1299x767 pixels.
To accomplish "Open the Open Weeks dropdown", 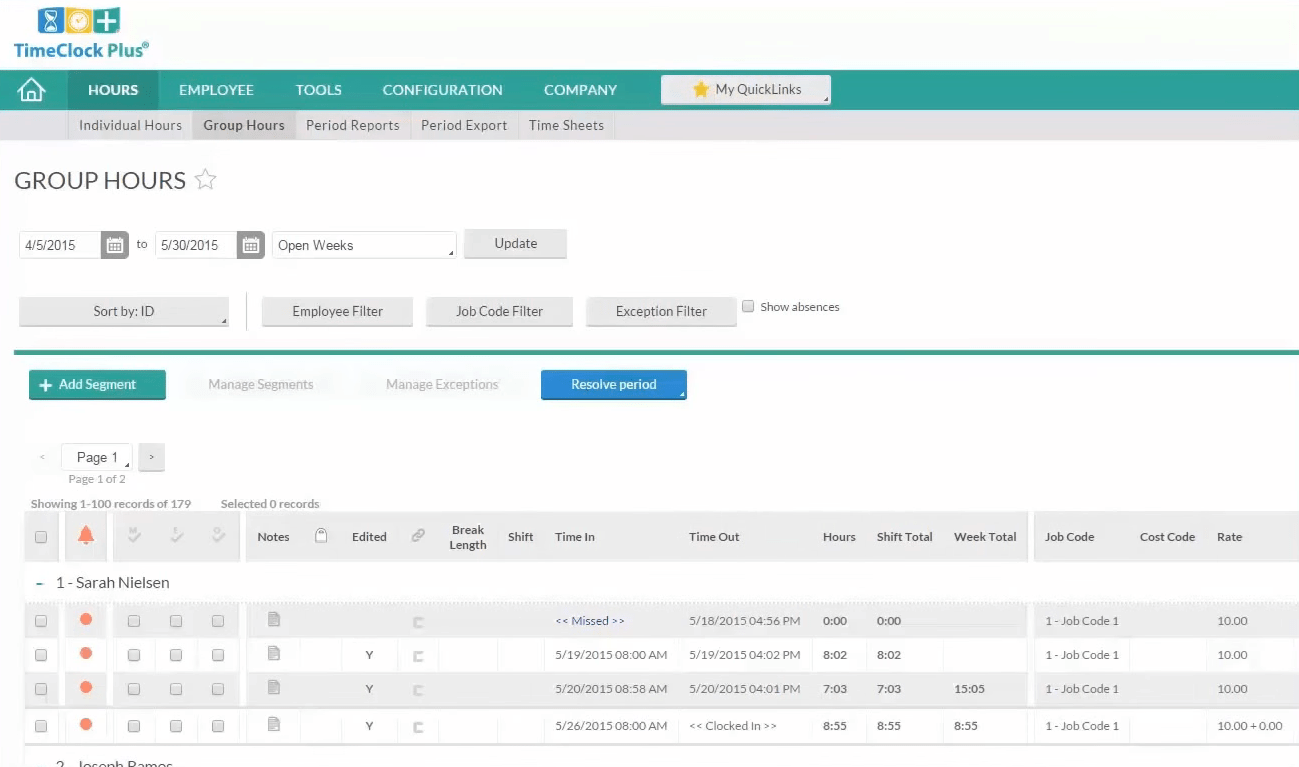I will tap(363, 243).
